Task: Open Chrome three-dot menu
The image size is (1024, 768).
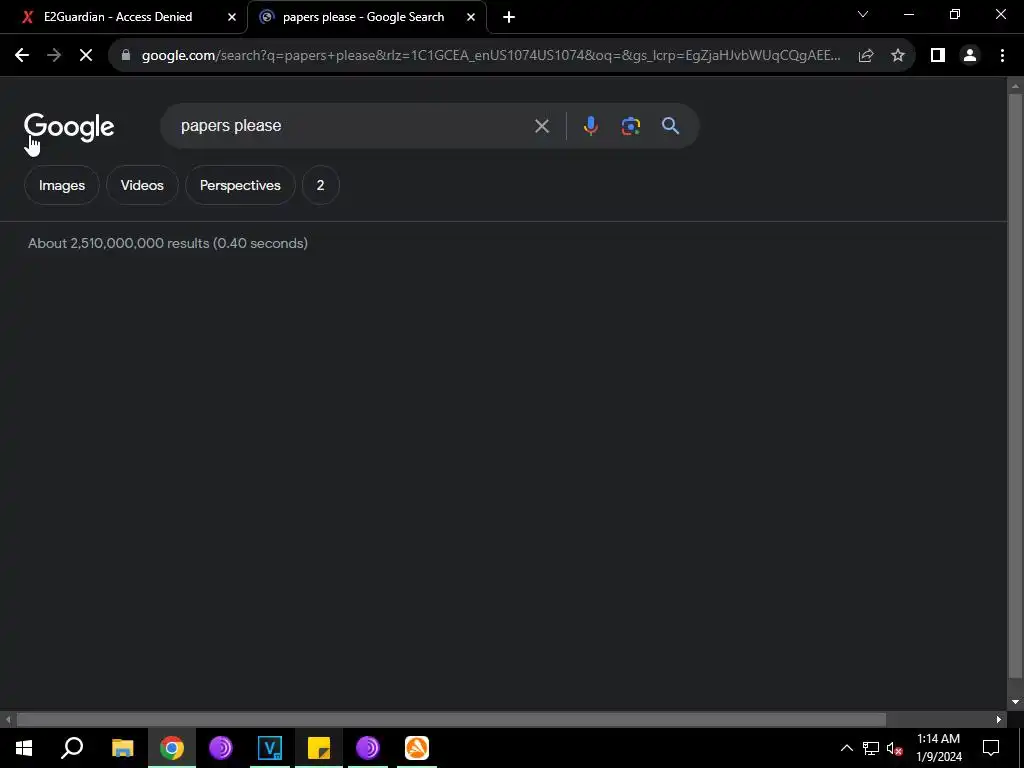Action: click(x=1002, y=56)
